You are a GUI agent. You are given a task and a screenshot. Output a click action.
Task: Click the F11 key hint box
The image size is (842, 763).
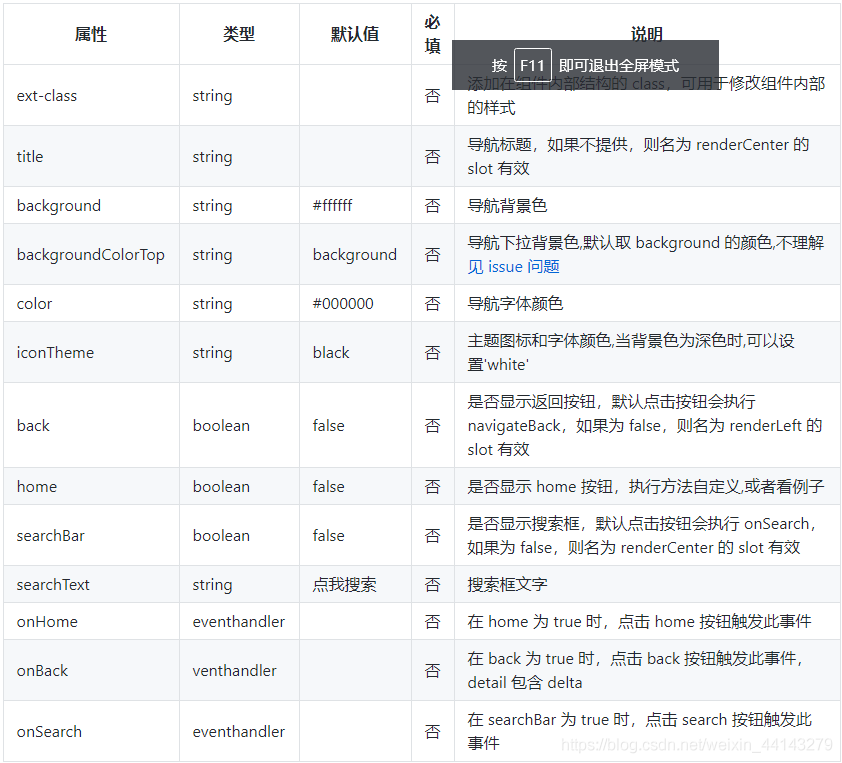[x=533, y=65]
